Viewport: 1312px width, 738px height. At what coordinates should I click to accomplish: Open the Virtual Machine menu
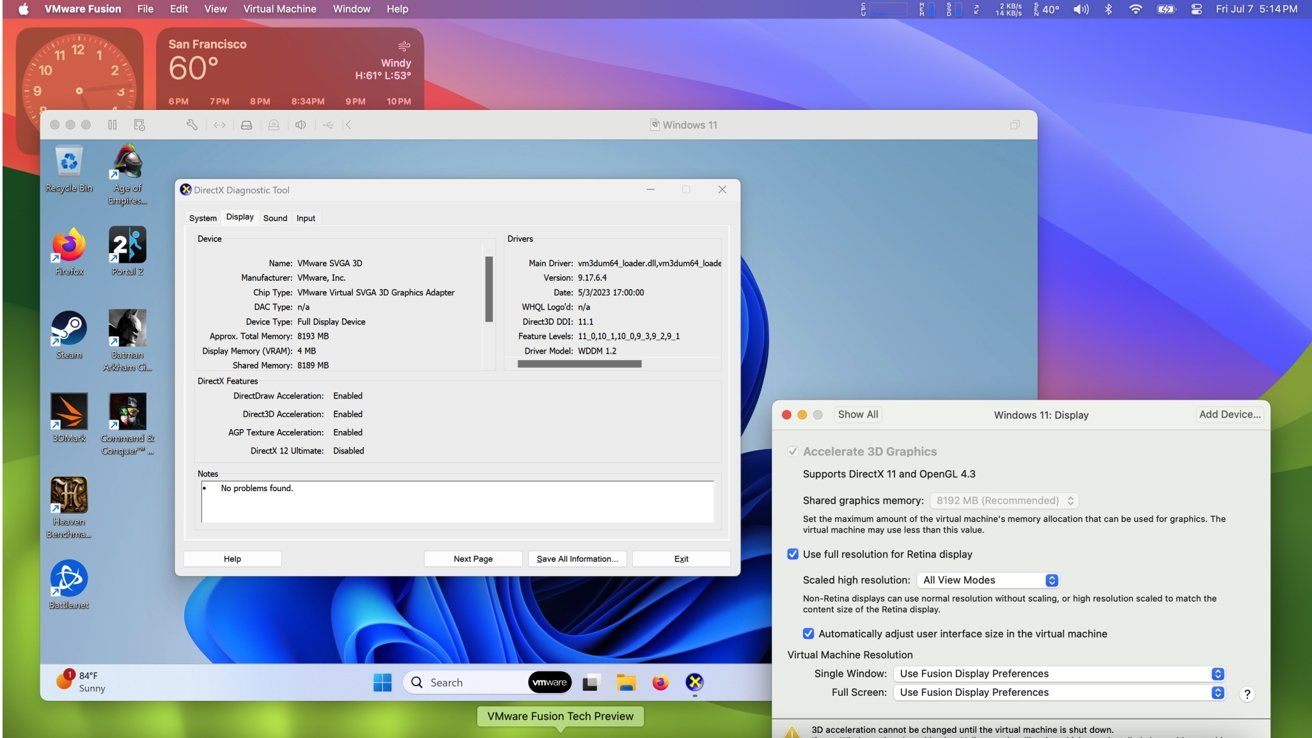279,9
